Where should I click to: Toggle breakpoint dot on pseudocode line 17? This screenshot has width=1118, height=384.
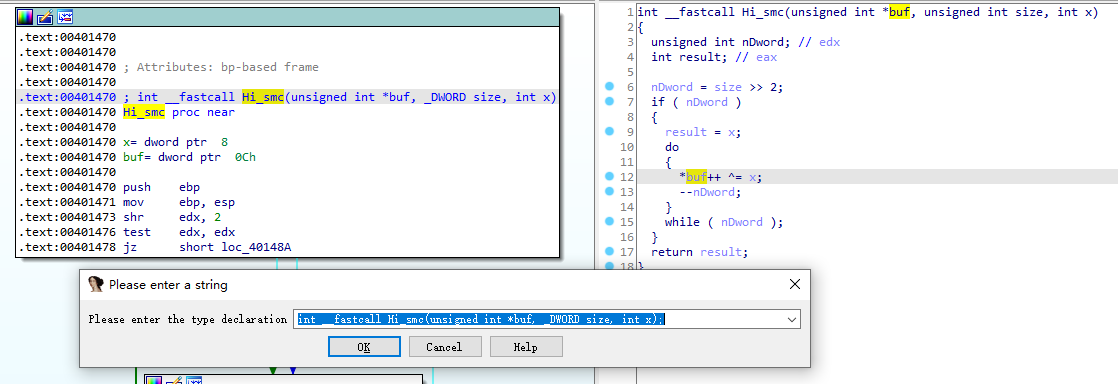coord(609,251)
